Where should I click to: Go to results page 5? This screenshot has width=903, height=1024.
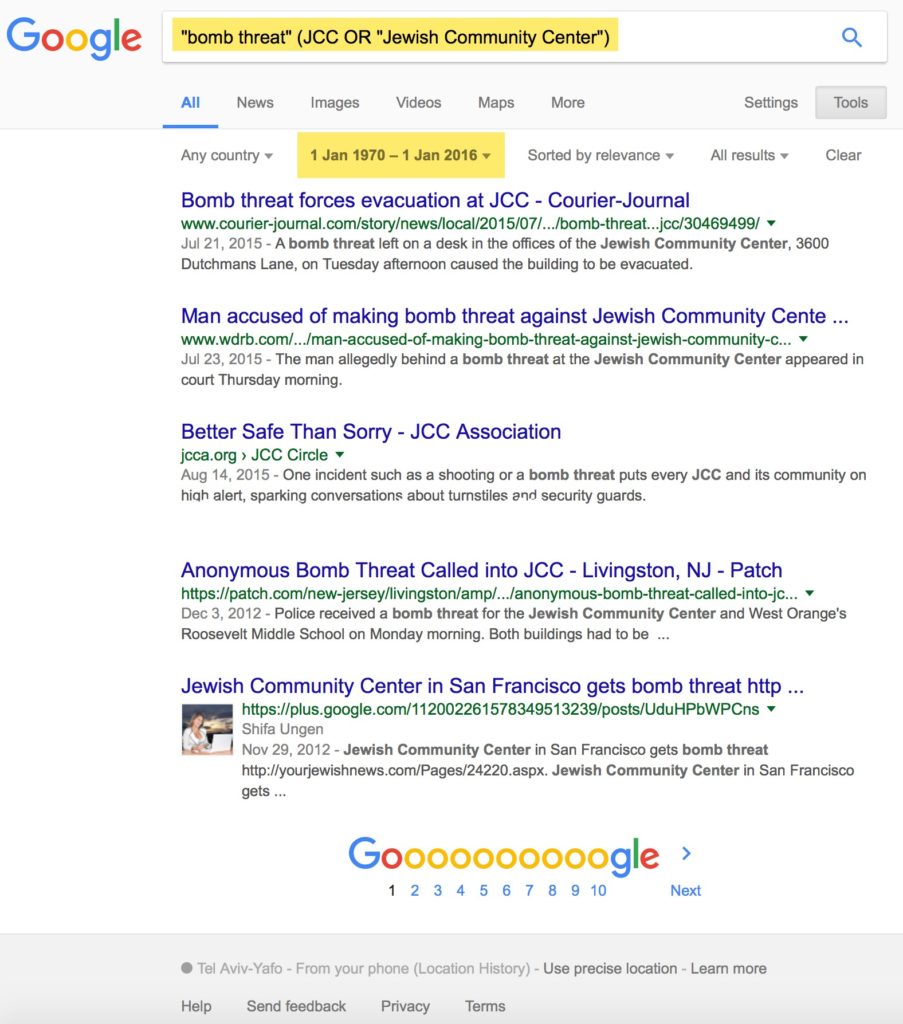click(x=483, y=890)
